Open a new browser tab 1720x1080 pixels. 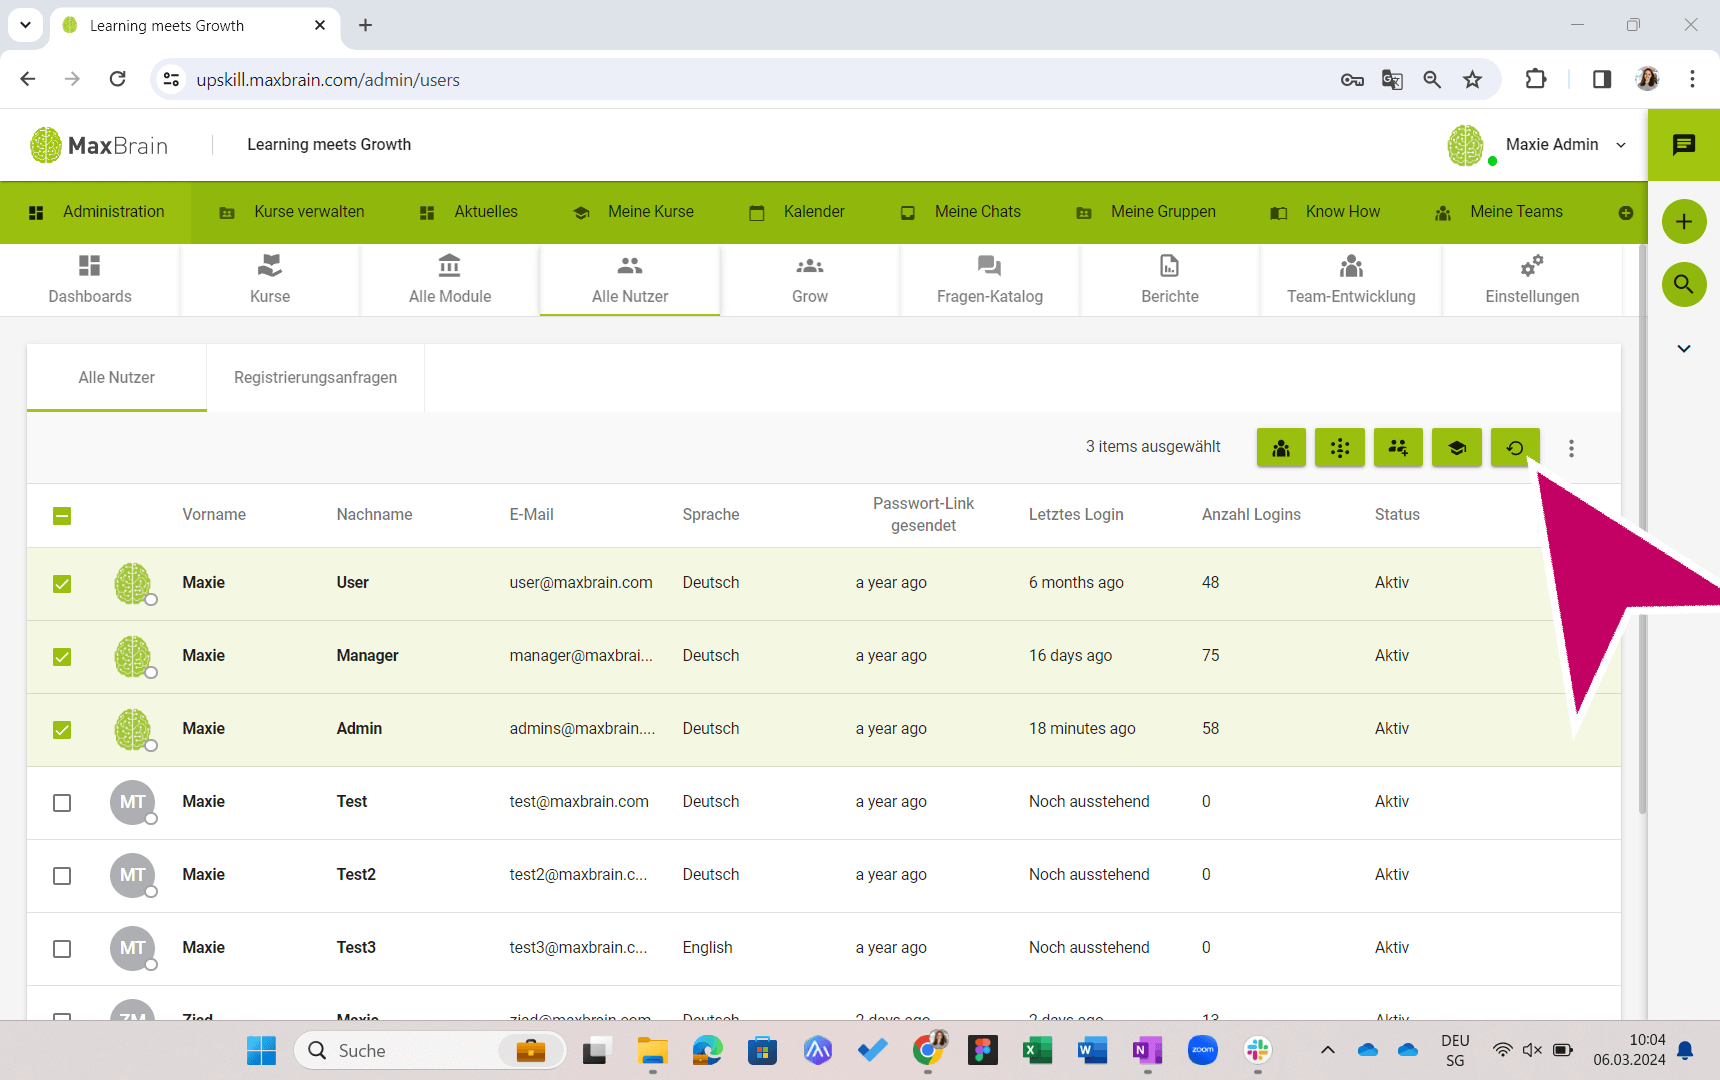pos(365,25)
